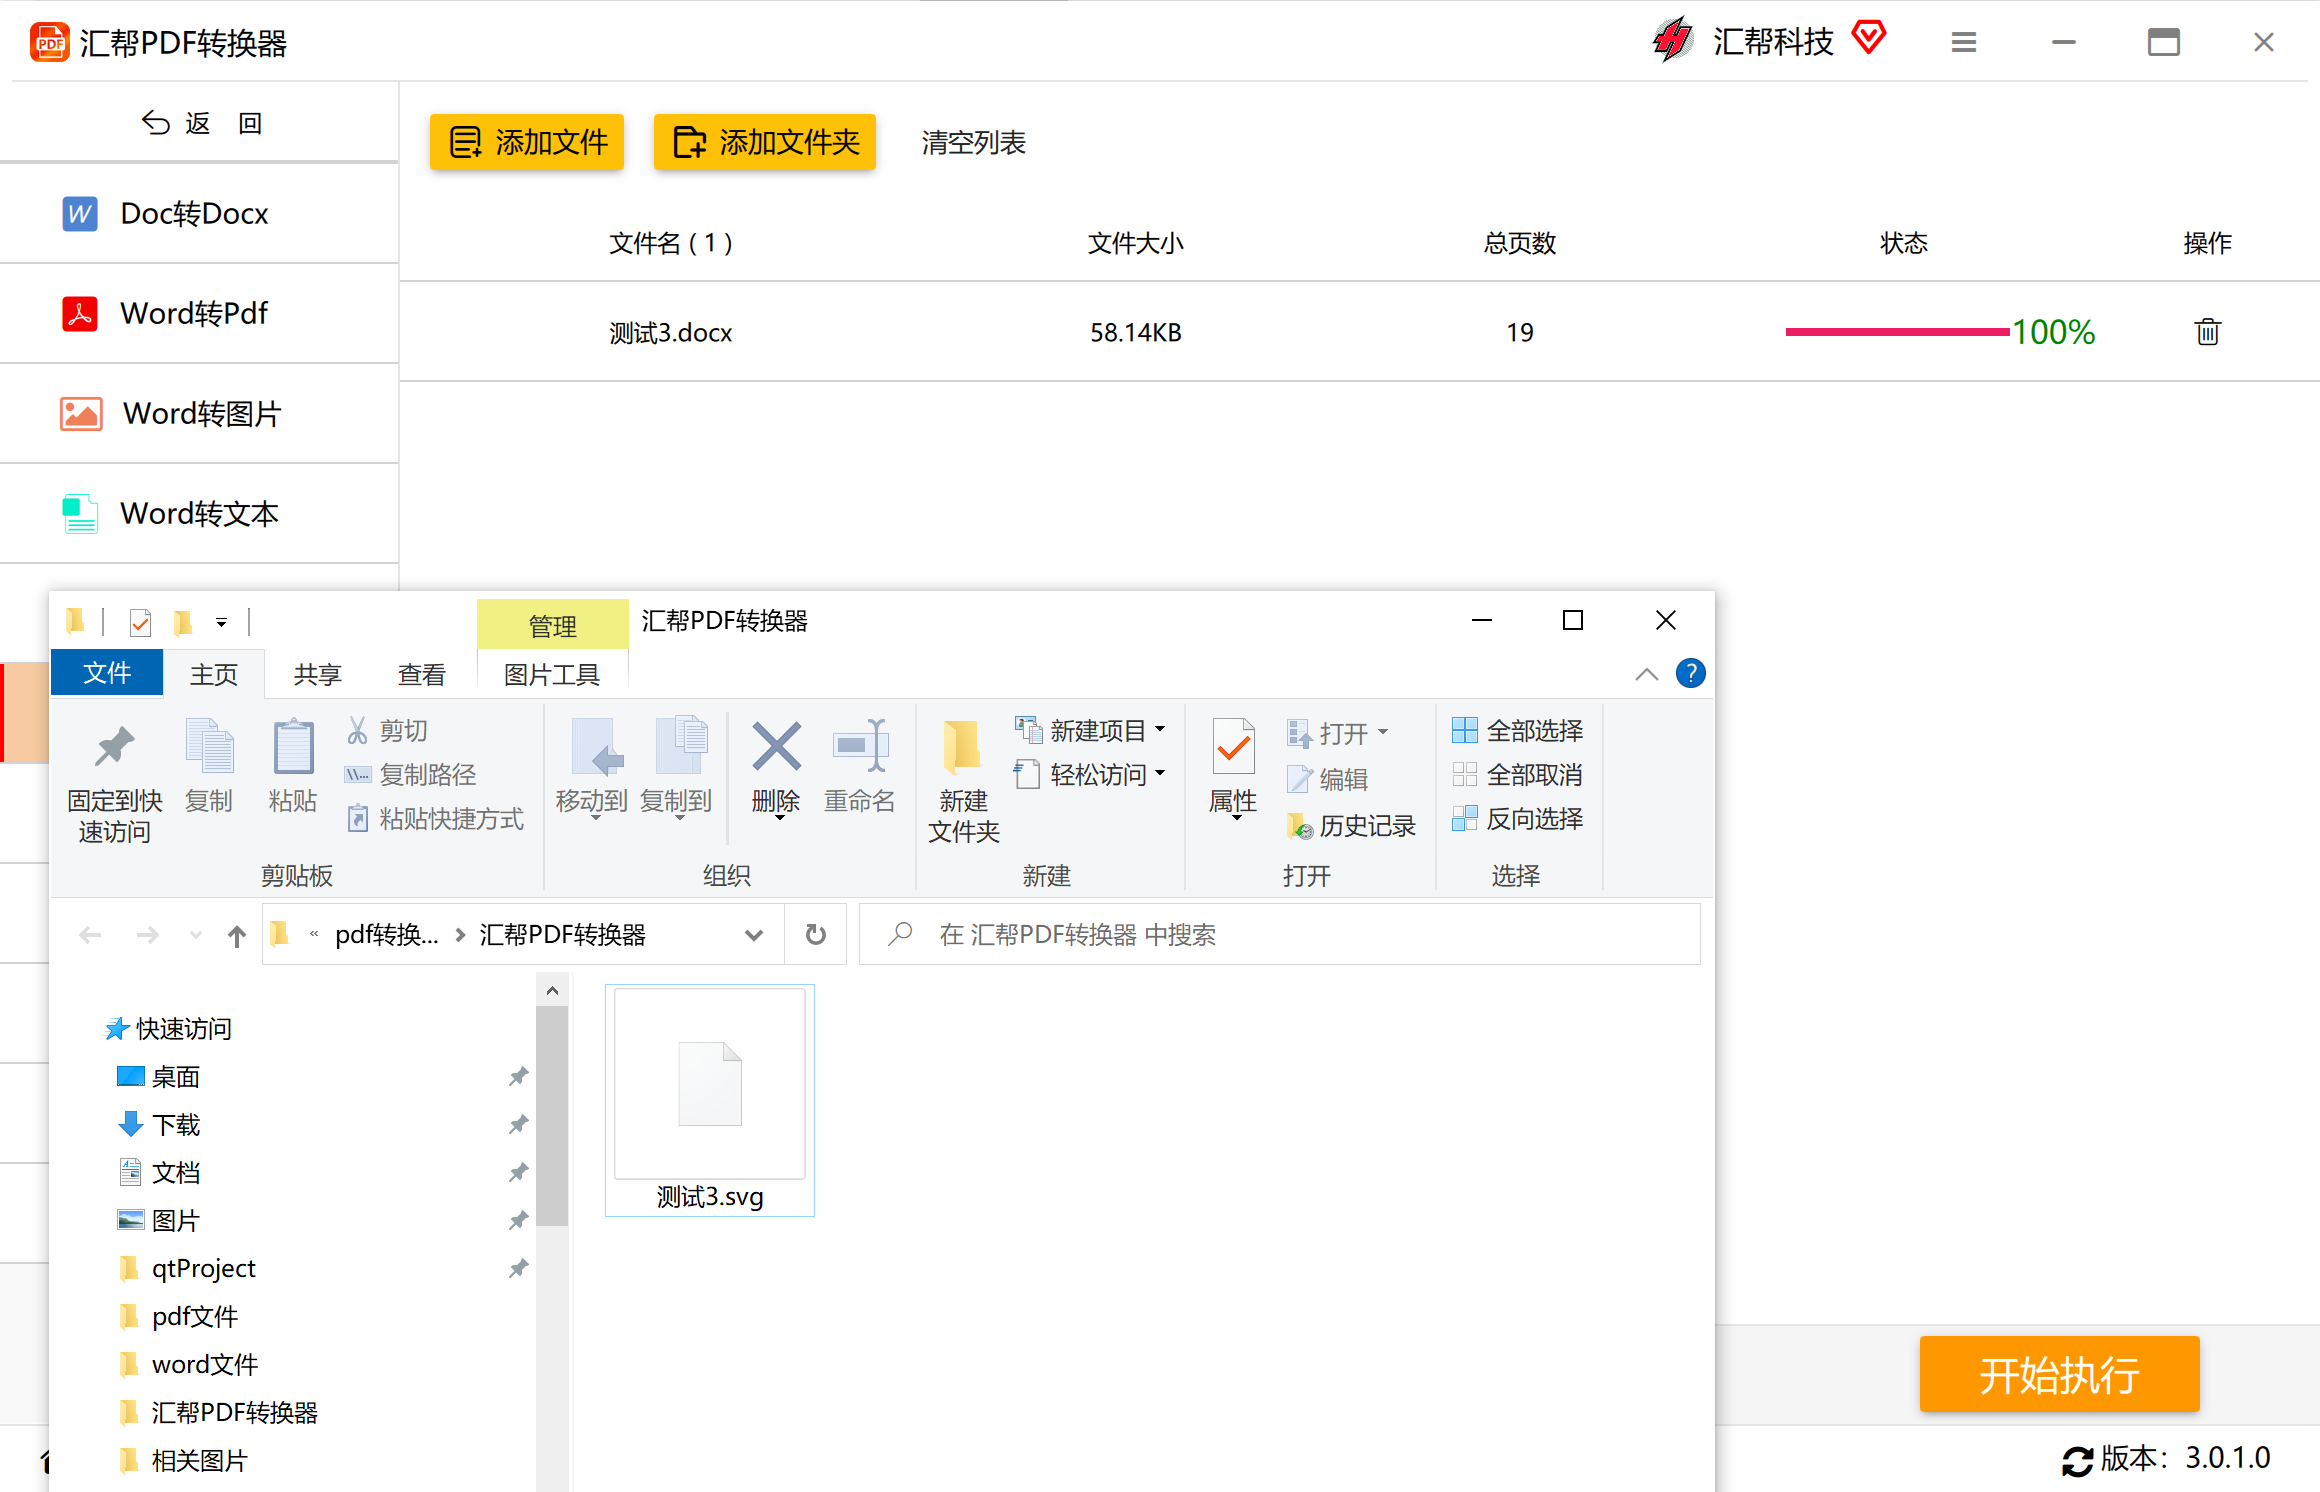Click the 剪切 scissors icon
The width and height of the screenshot is (2320, 1492).
point(357,731)
